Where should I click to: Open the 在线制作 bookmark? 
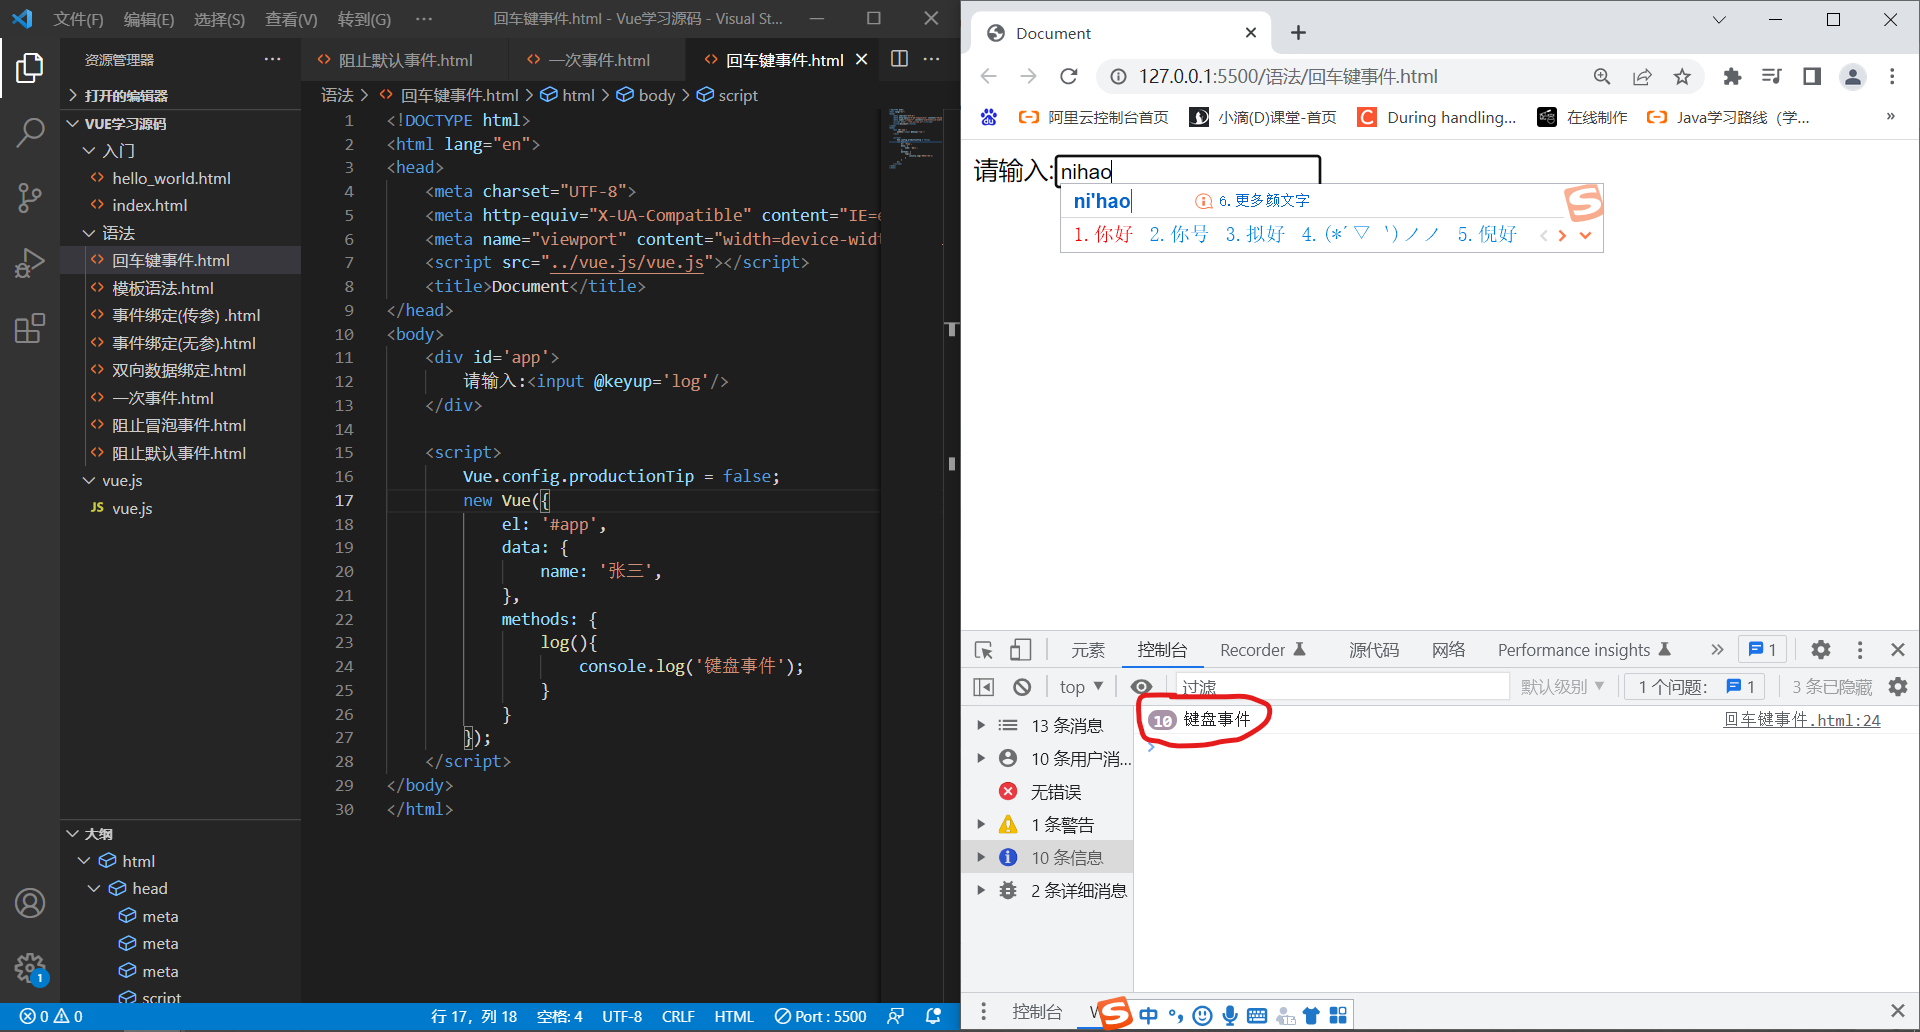tap(1583, 118)
